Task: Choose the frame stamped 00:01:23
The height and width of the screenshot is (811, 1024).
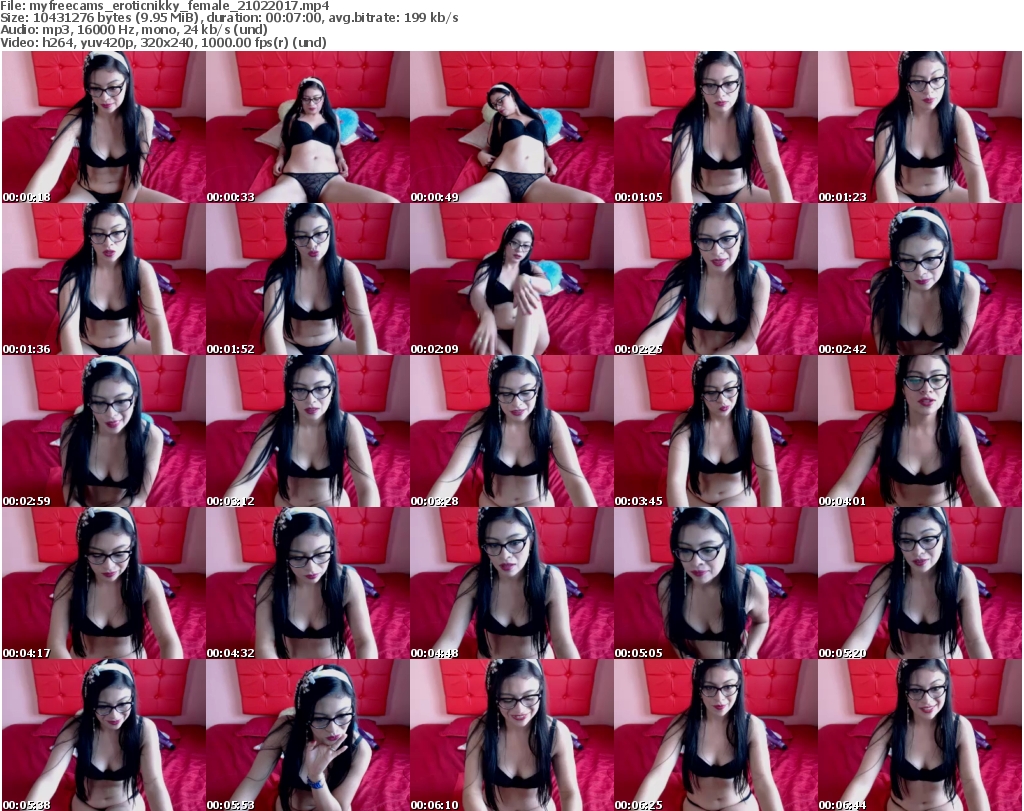Action: [920, 127]
